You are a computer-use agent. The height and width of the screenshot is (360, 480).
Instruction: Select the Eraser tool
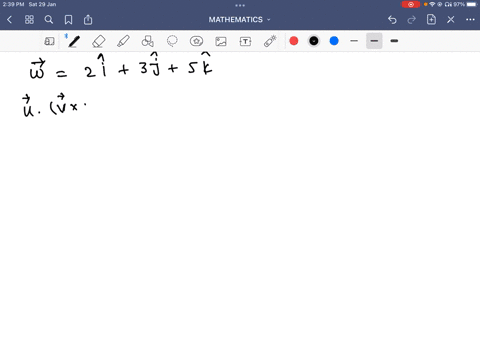click(x=99, y=41)
